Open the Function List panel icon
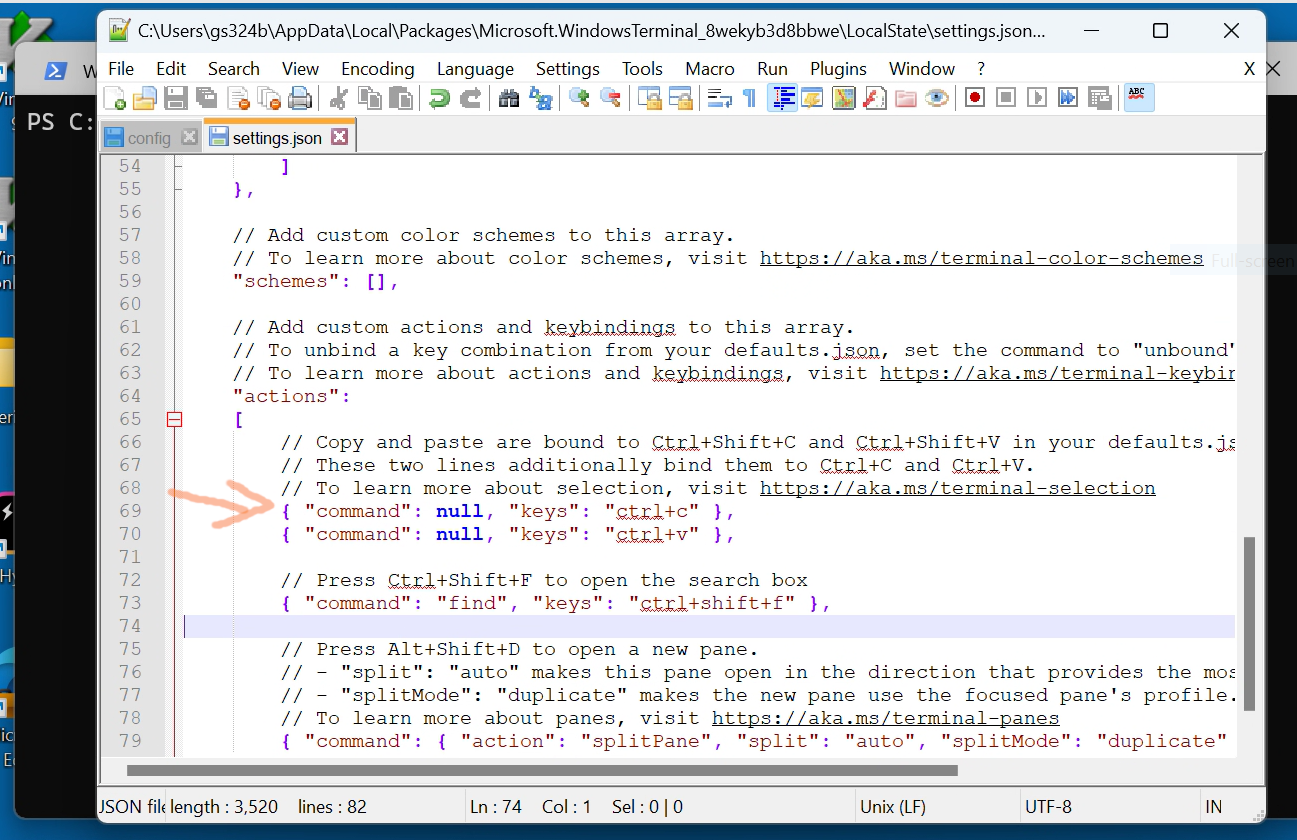 point(874,98)
